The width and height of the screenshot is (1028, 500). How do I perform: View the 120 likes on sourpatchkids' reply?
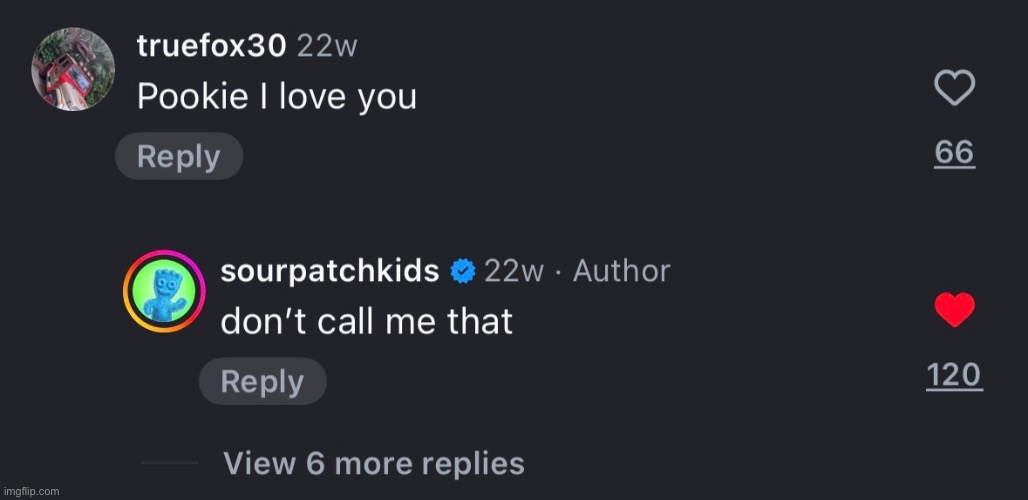953,375
